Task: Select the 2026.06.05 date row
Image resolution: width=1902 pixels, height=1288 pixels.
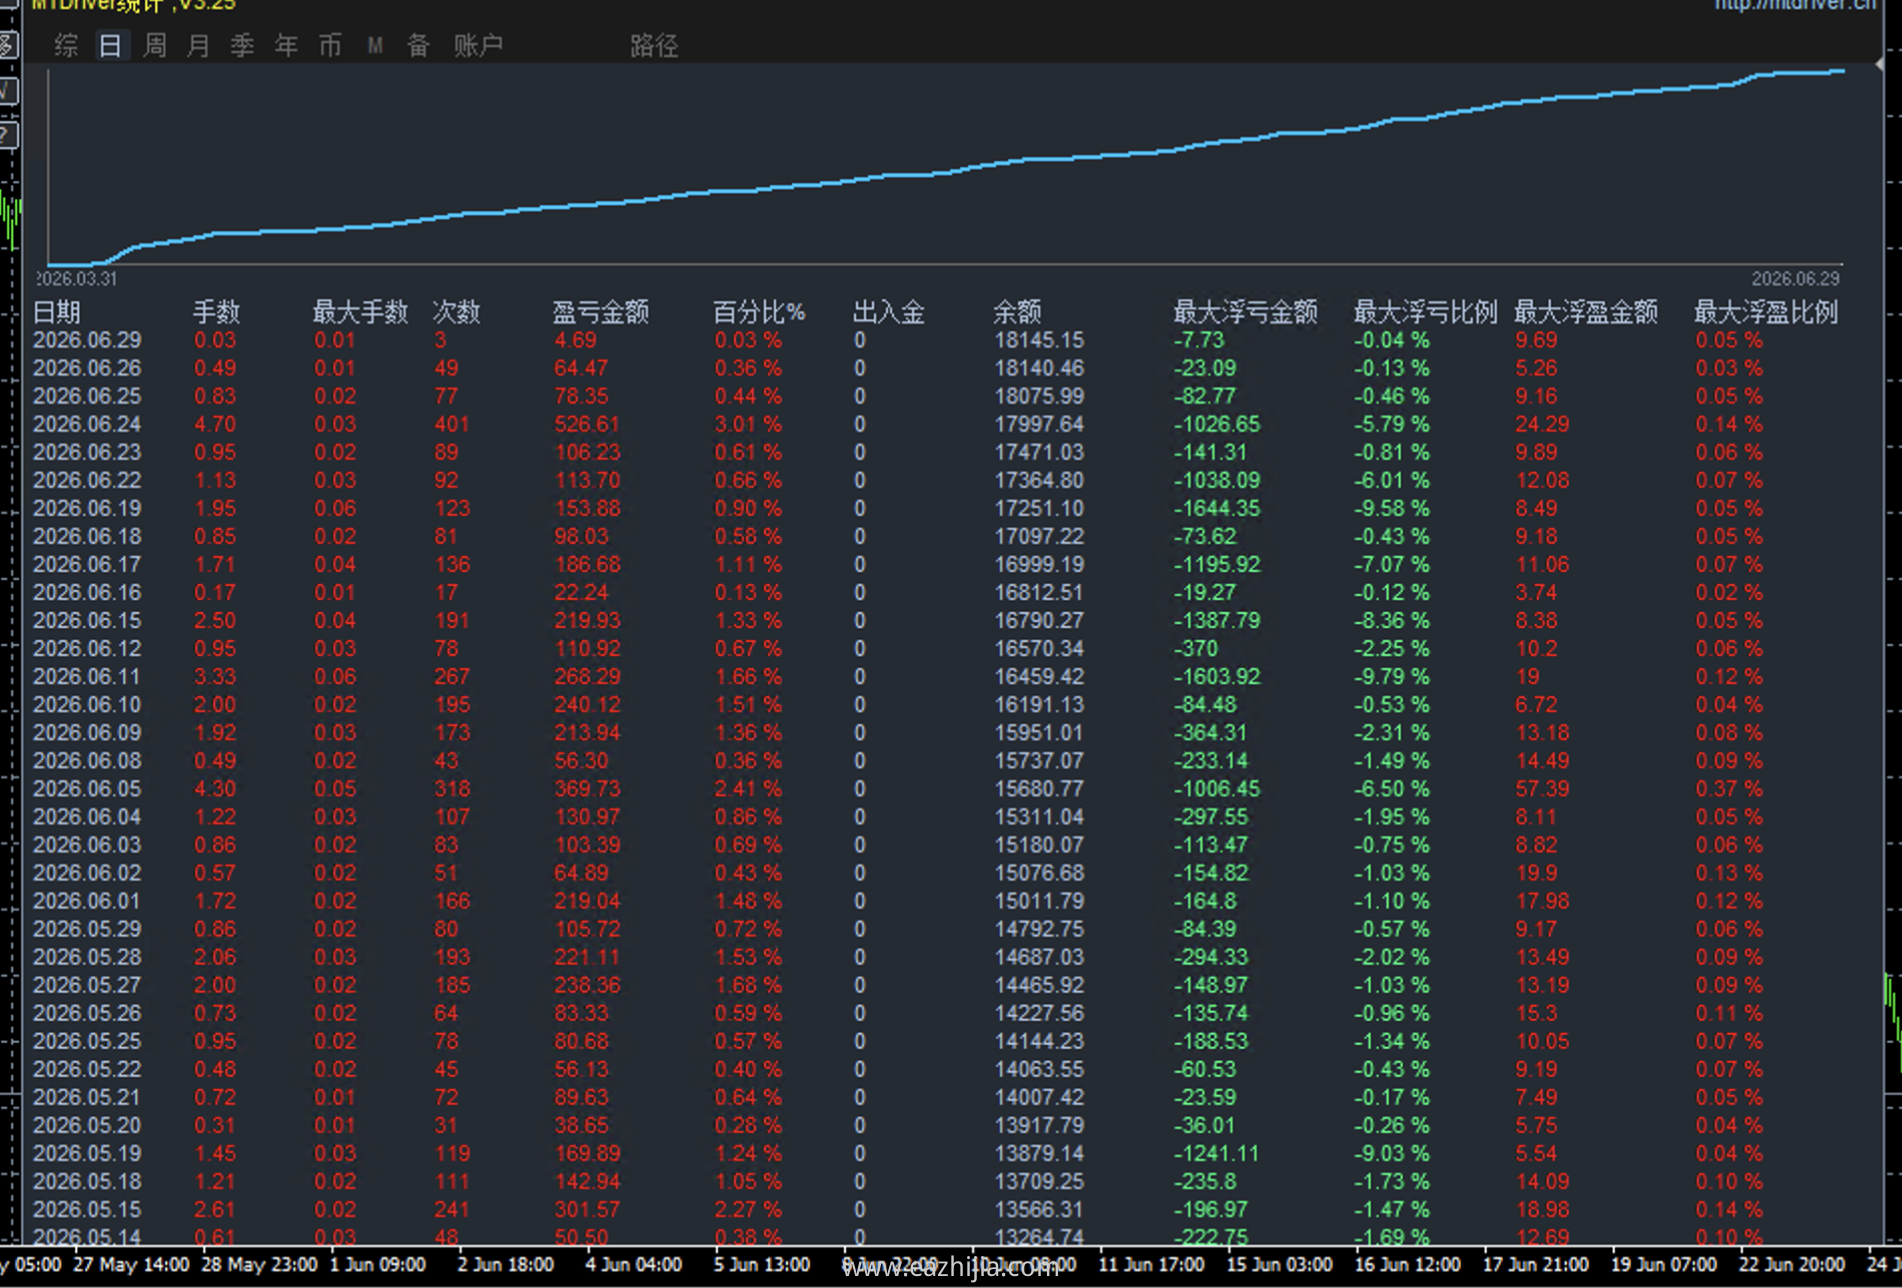Action: (x=87, y=788)
